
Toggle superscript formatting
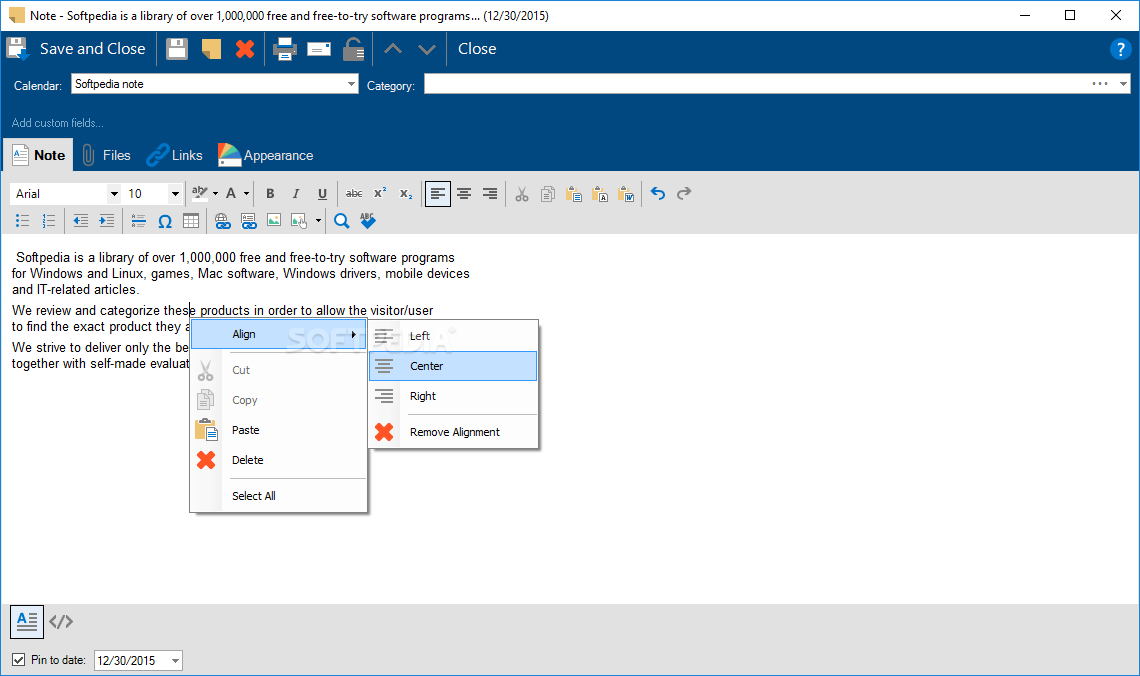[380, 193]
